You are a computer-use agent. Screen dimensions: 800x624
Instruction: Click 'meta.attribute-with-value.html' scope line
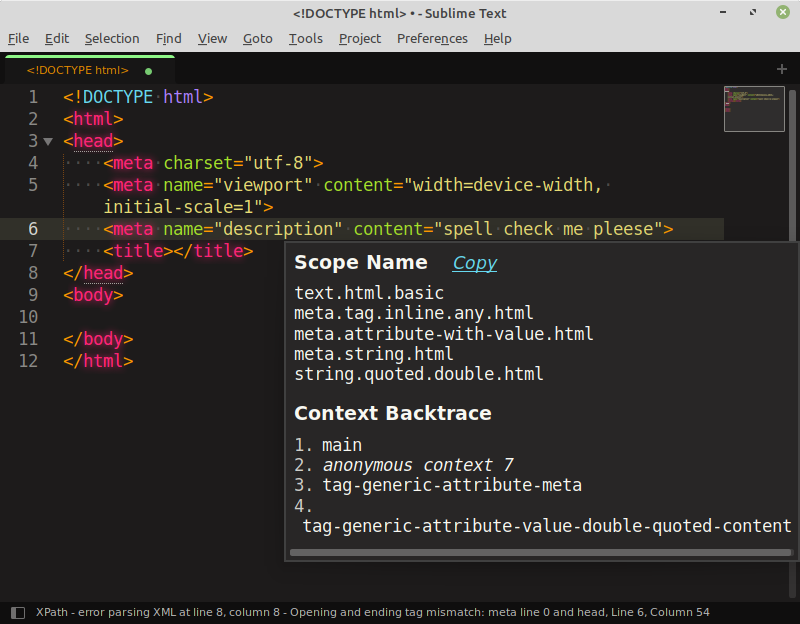[x=444, y=334]
